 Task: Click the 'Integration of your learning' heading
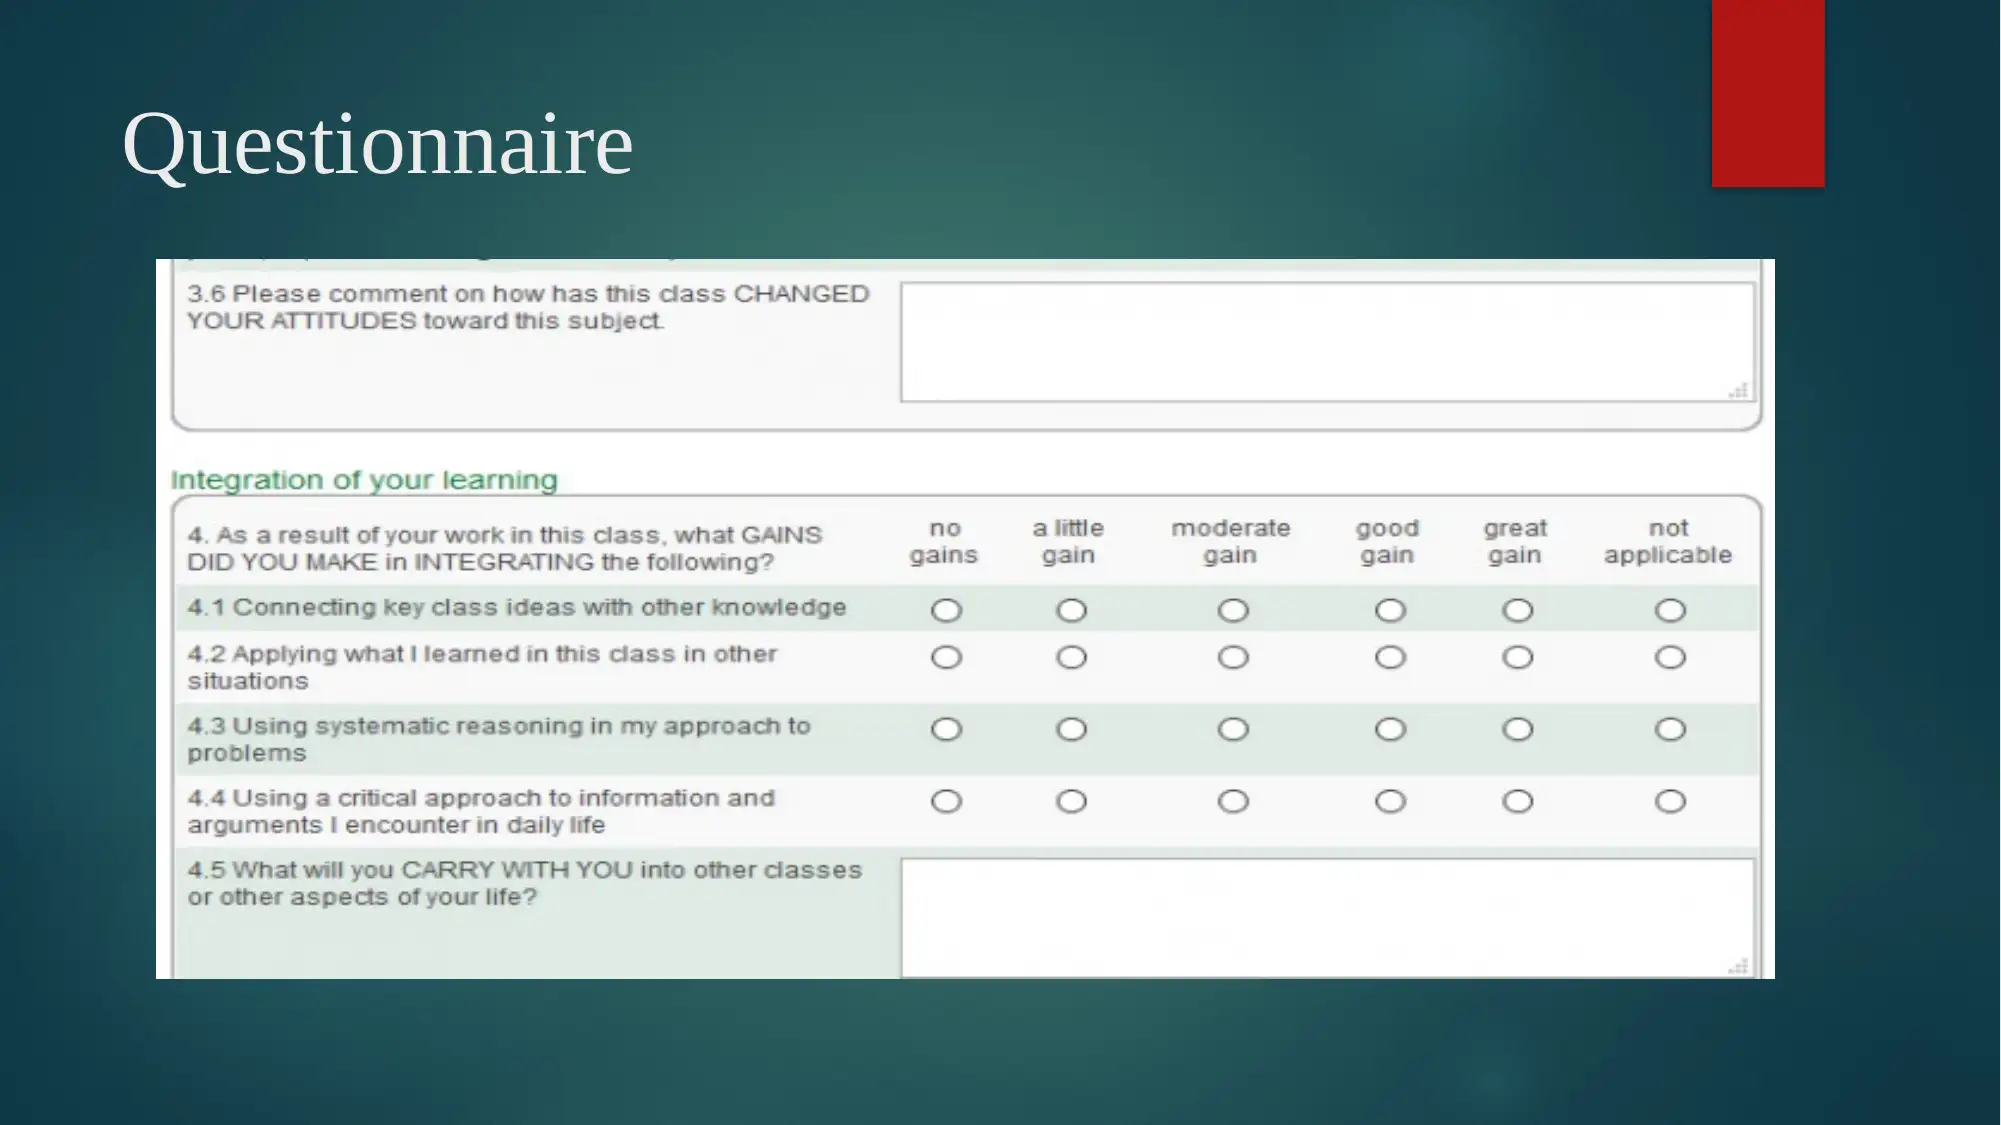pyautogui.click(x=364, y=480)
